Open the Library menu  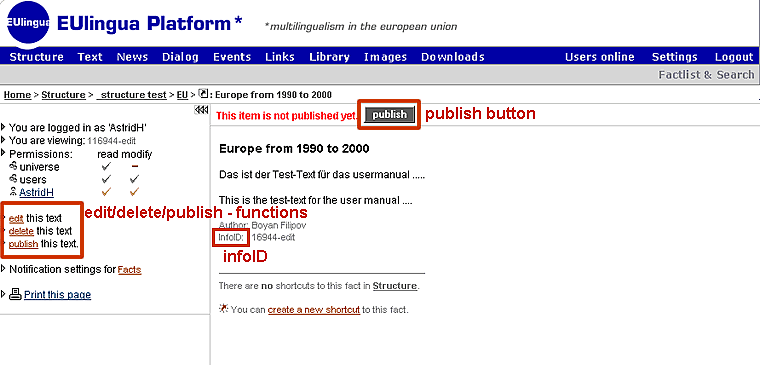point(329,57)
